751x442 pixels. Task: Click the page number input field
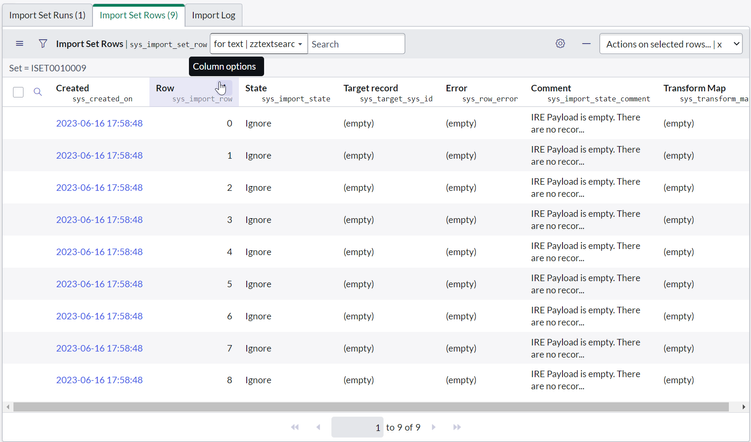click(357, 427)
